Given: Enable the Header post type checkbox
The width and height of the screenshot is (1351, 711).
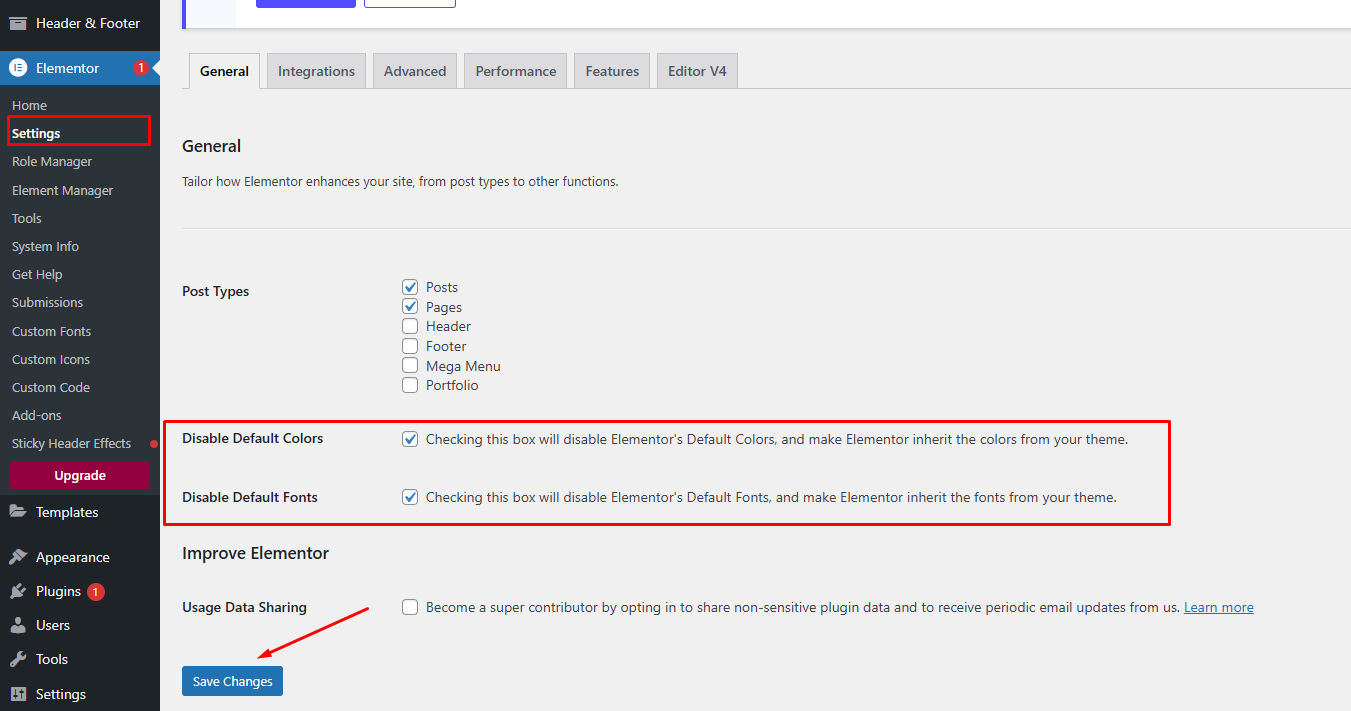Looking at the screenshot, I should click(x=410, y=326).
